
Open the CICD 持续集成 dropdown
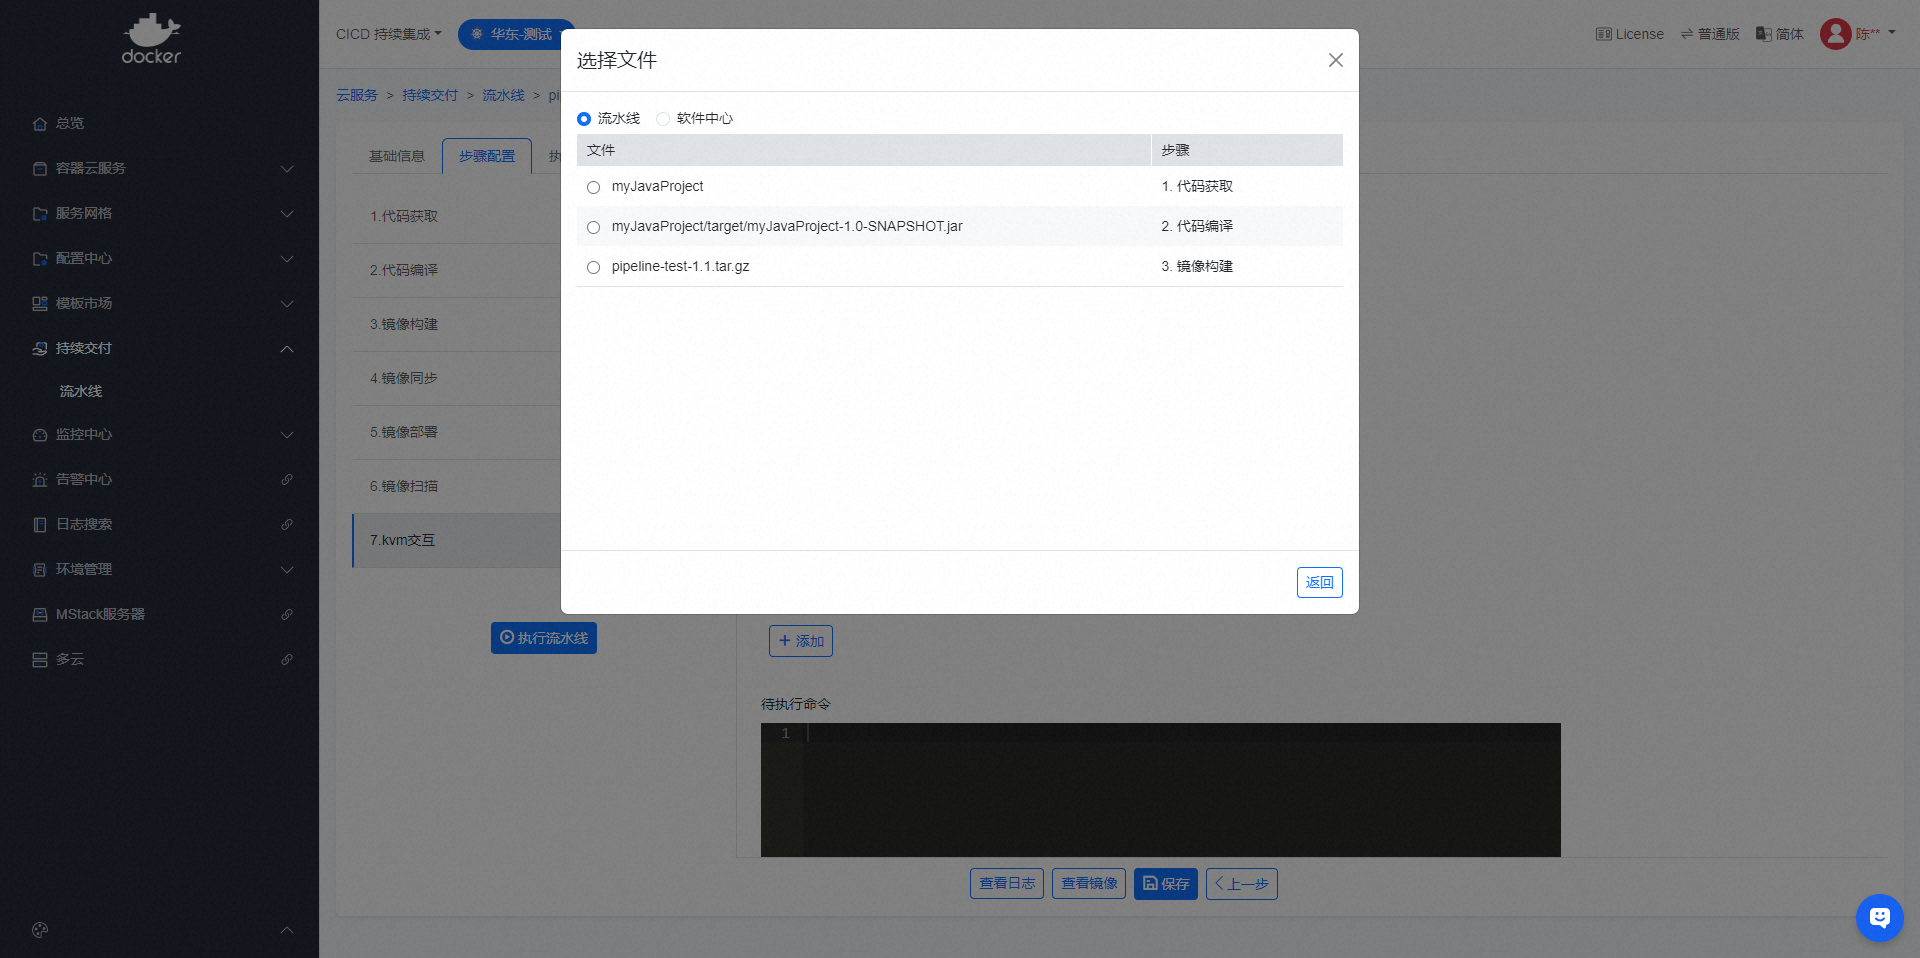(x=388, y=34)
